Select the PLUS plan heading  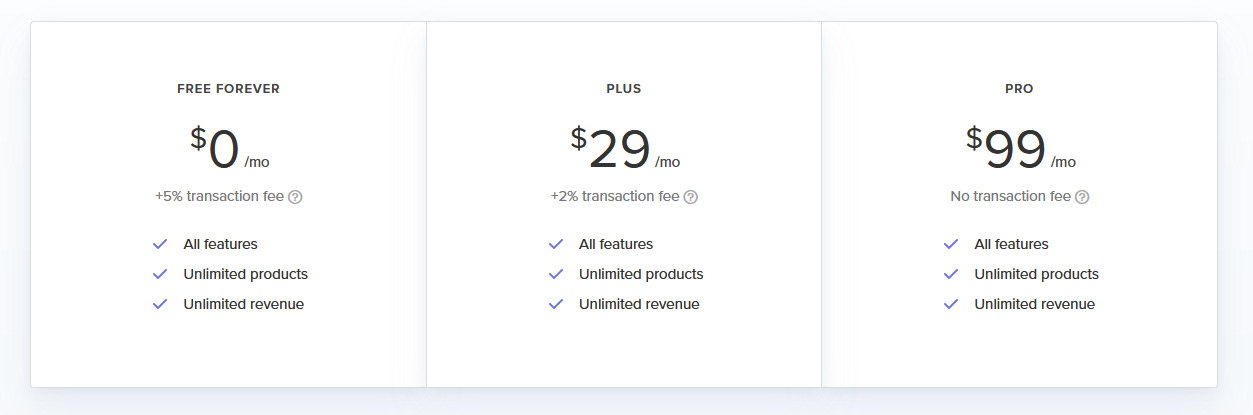pos(624,89)
